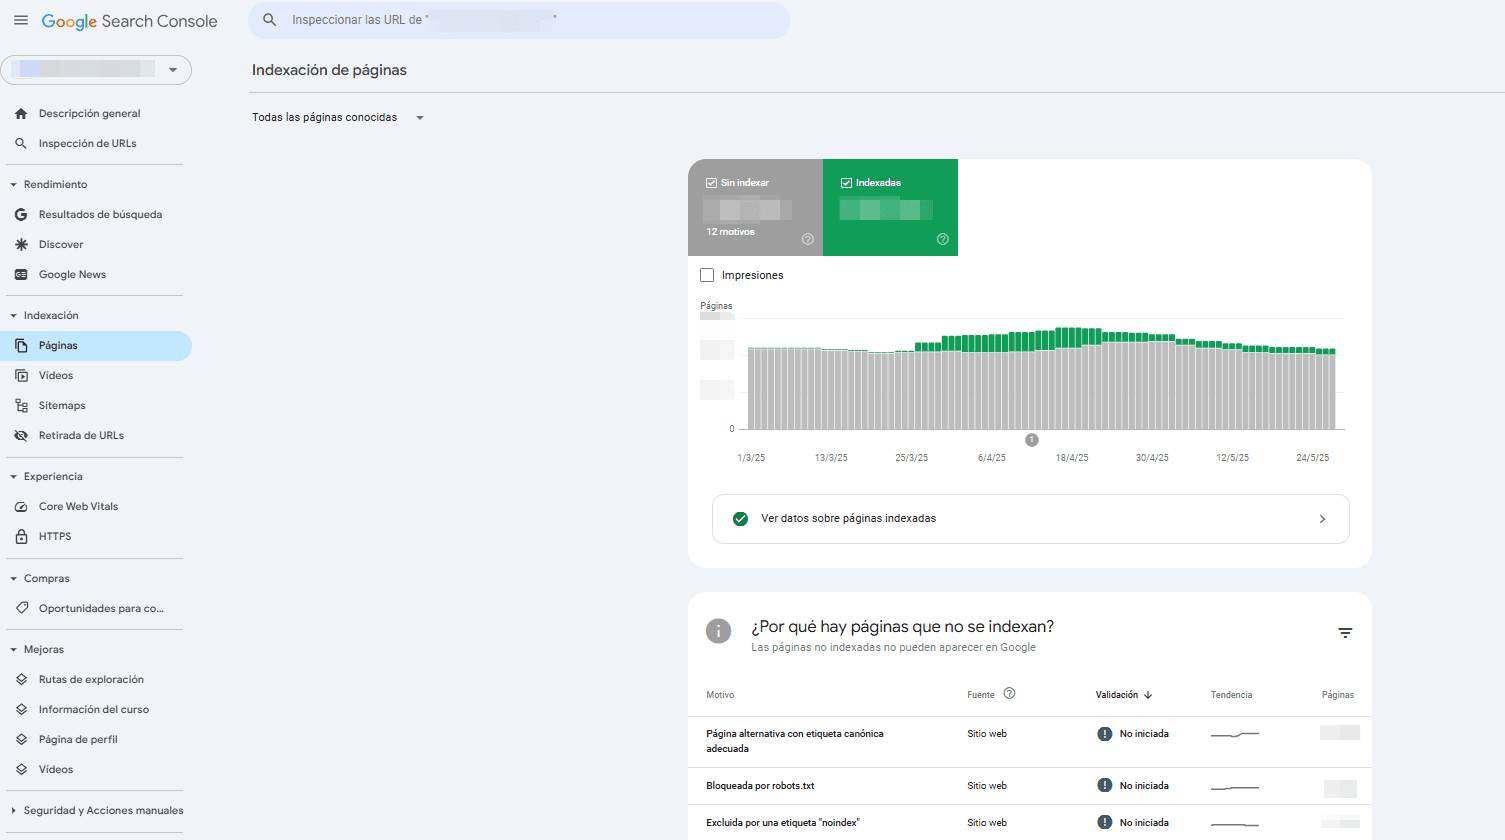Viewport: 1505px width, 840px height.
Task: Open Bloqueada por robots.txt row
Action: tap(1030, 786)
